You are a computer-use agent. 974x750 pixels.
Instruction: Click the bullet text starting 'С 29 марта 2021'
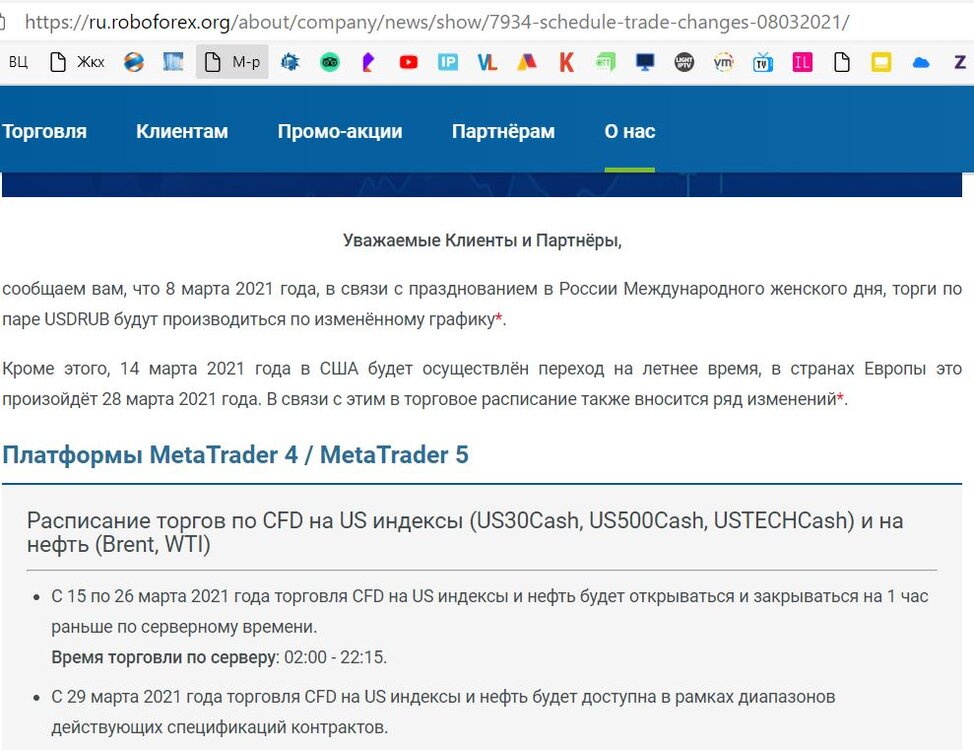coord(443,711)
